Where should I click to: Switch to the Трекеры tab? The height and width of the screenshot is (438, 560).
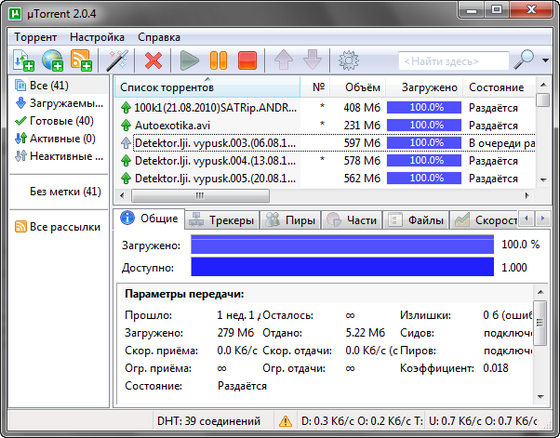[x=222, y=220]
